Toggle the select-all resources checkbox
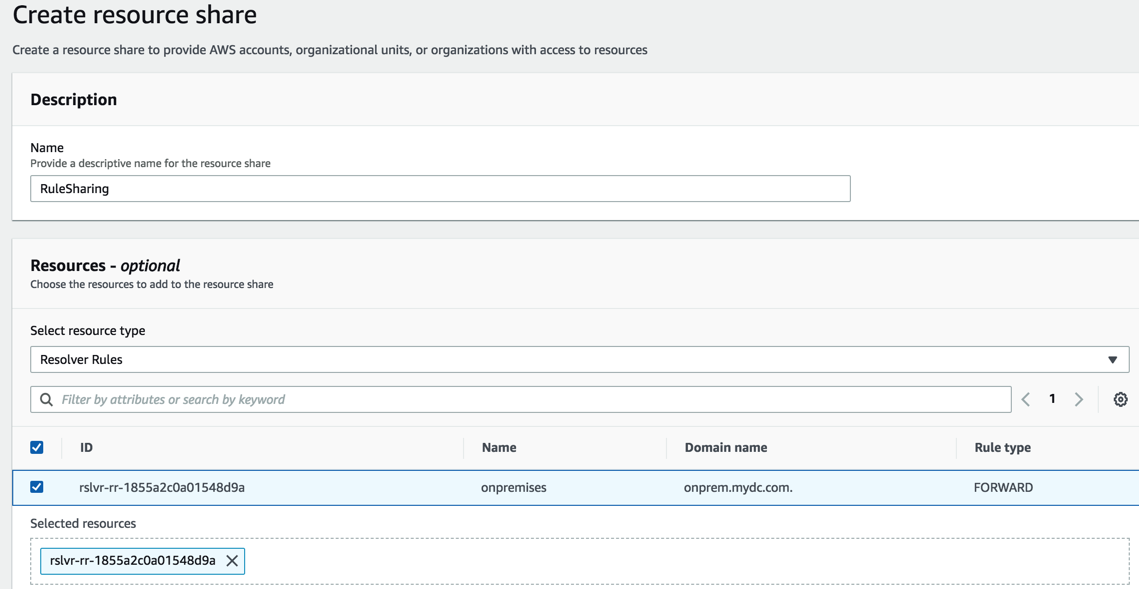 pos(37,447)
